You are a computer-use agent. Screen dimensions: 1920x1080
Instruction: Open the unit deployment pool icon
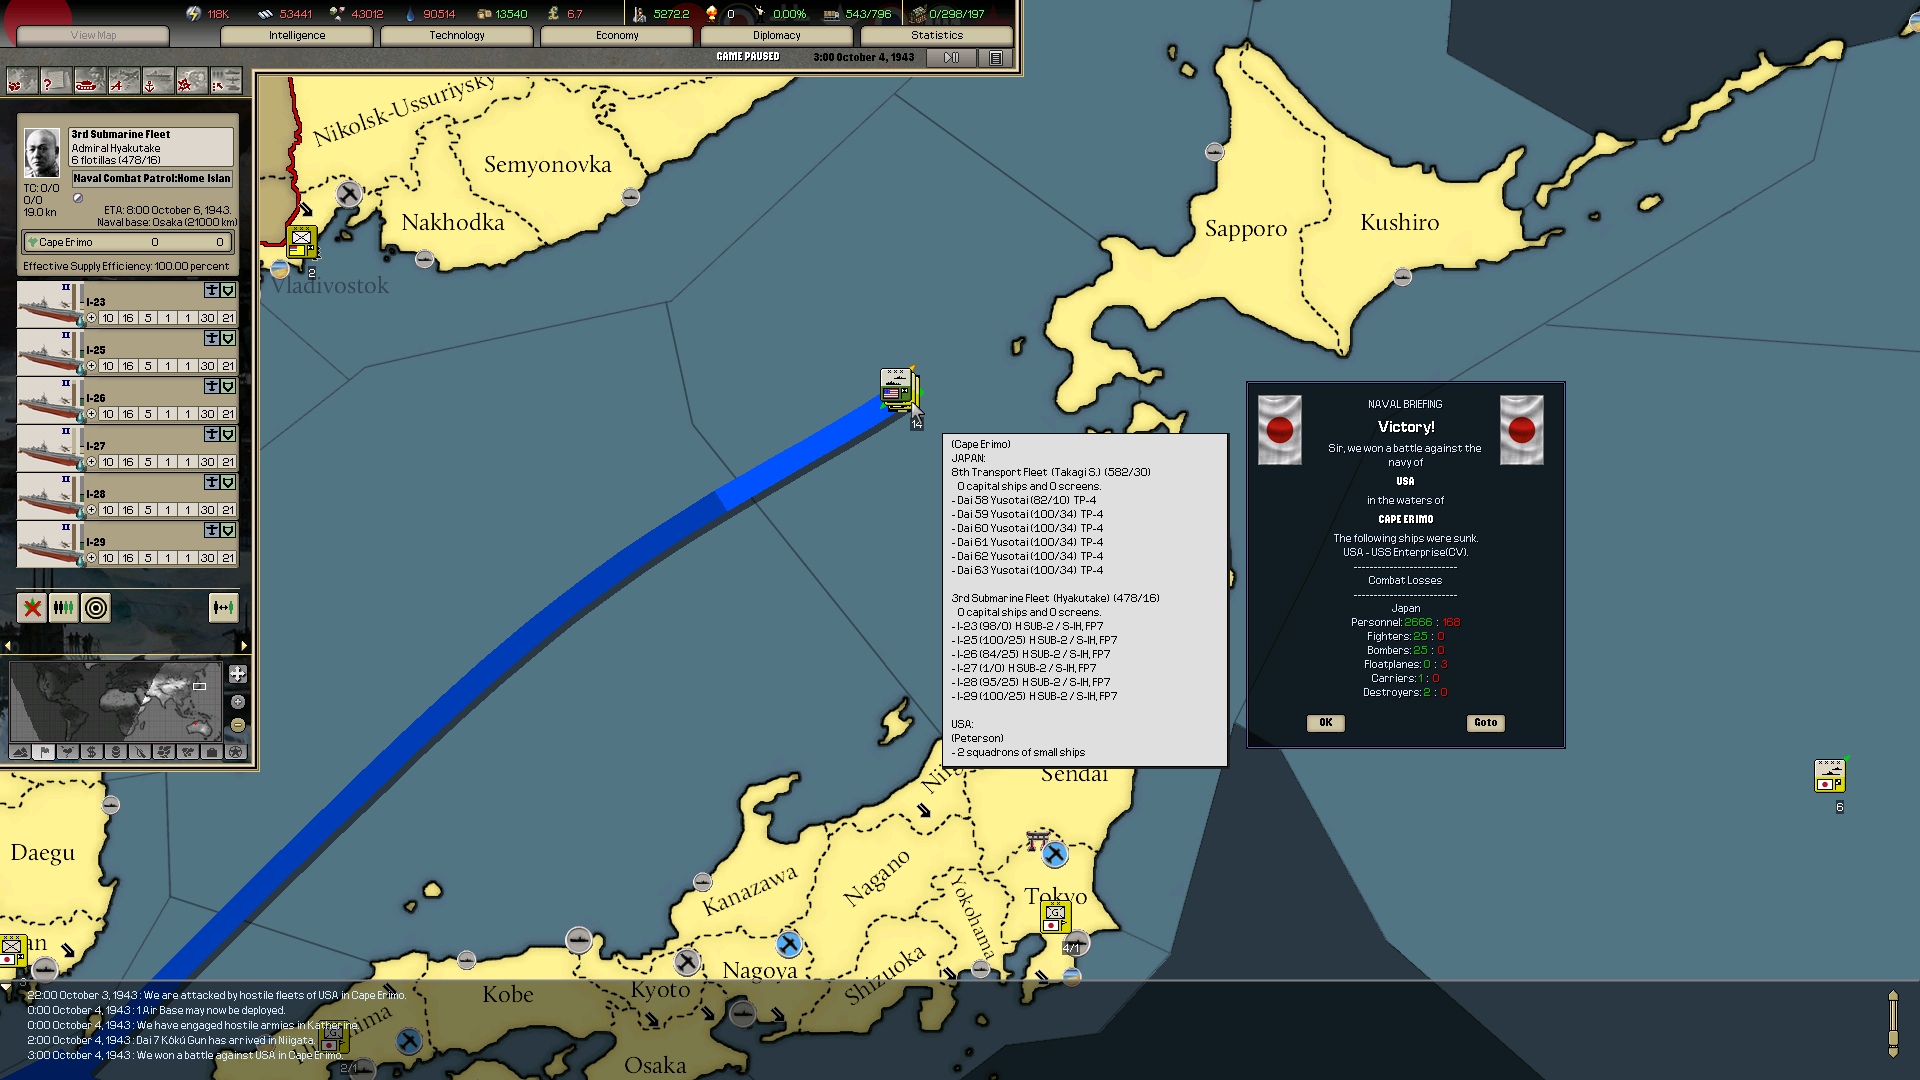226,82
